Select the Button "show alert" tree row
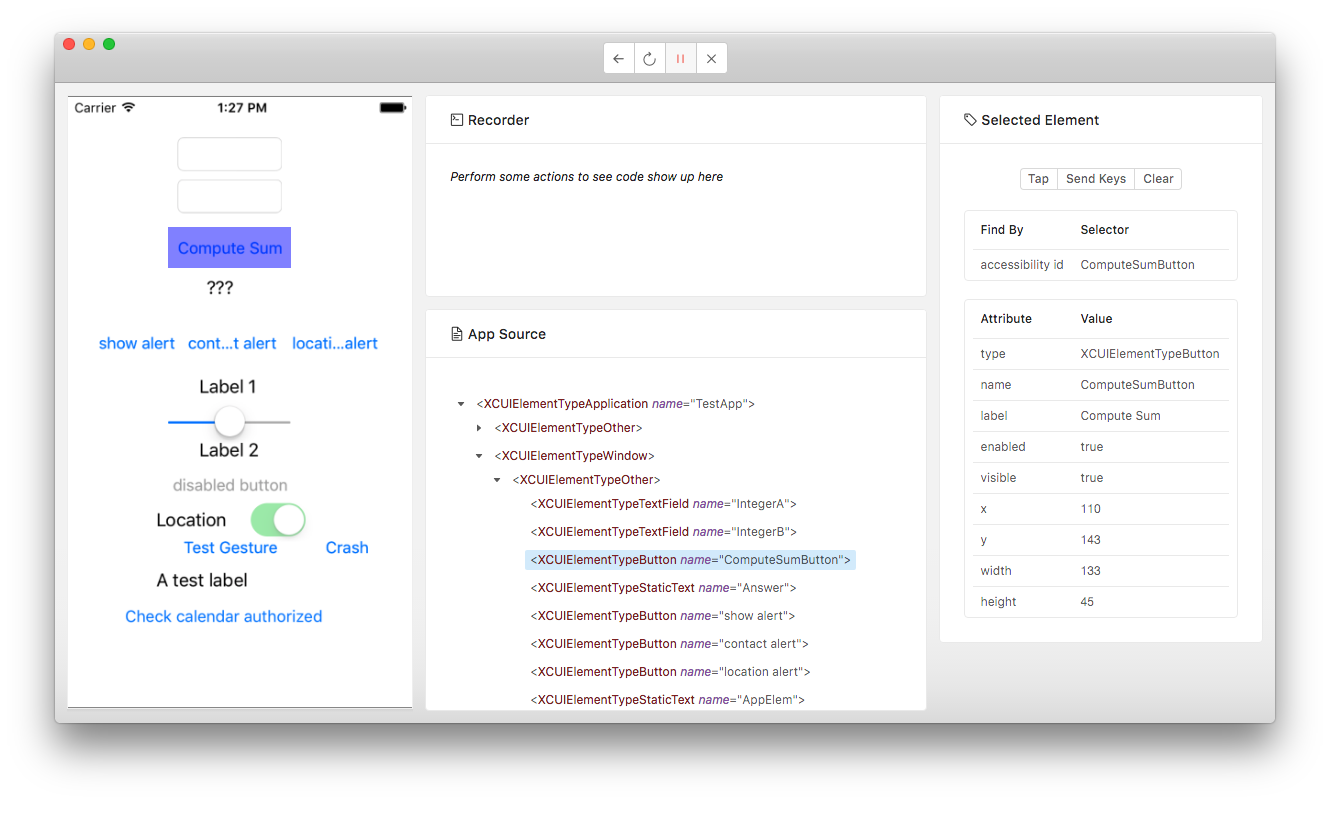The height and width of the screenshot is (817, 1333). tap(663, 616)
